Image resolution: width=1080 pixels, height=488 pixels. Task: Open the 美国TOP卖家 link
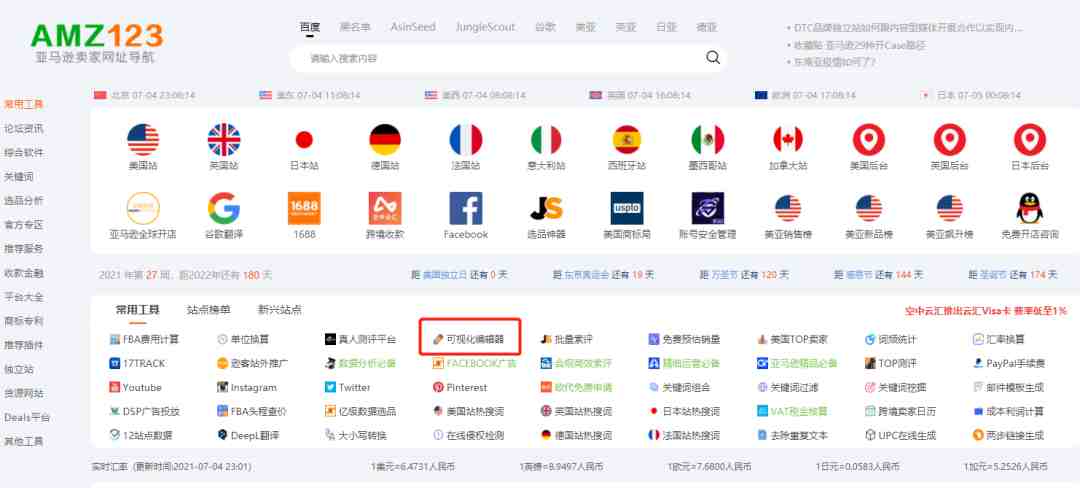792,339
